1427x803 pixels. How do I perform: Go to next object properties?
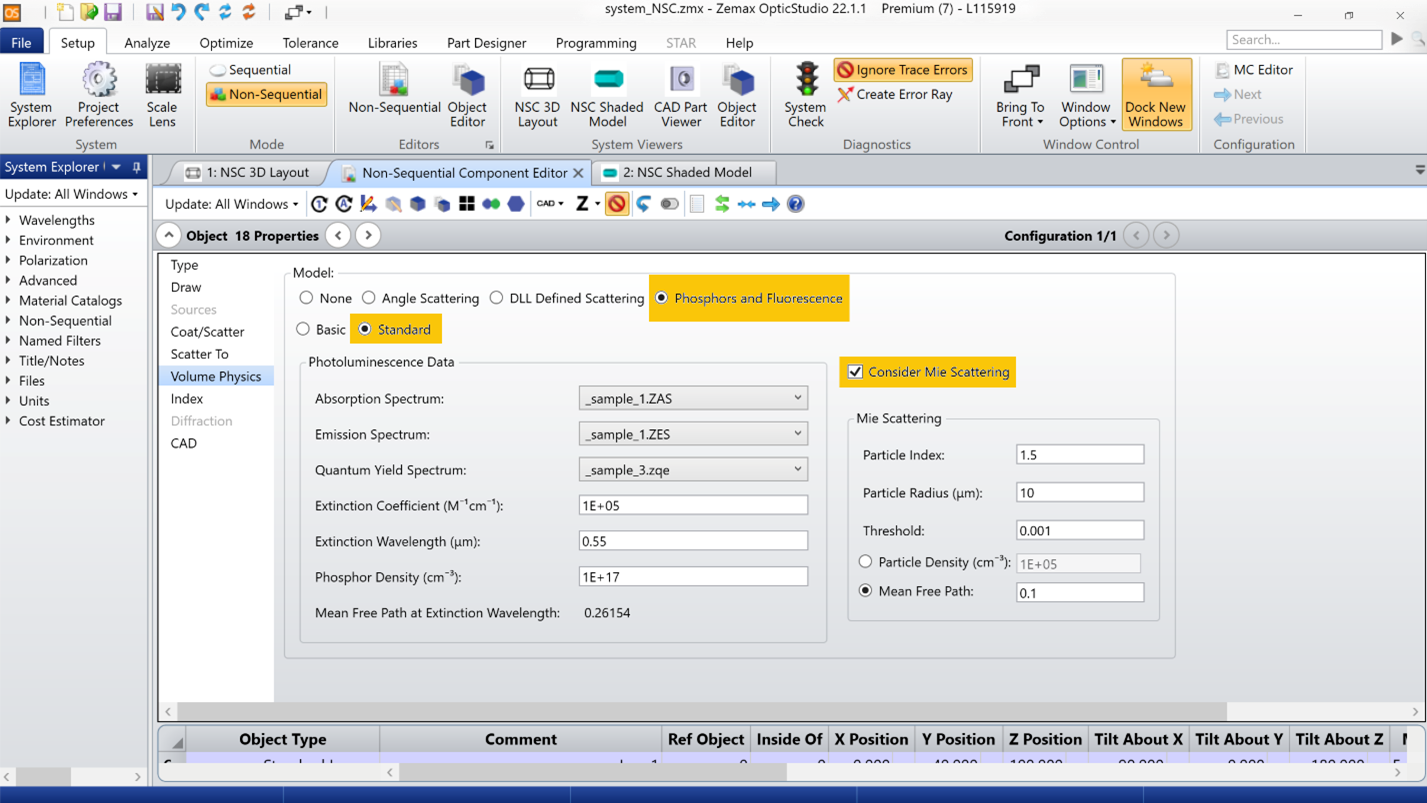point(368,236)
